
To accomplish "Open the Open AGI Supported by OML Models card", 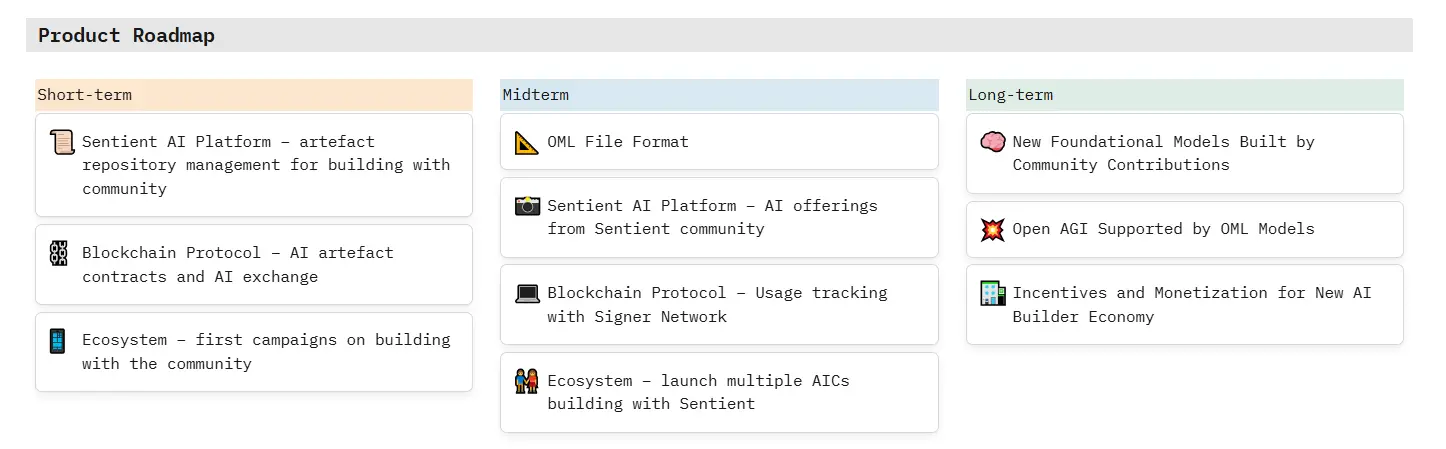I will click(1163, 229).
